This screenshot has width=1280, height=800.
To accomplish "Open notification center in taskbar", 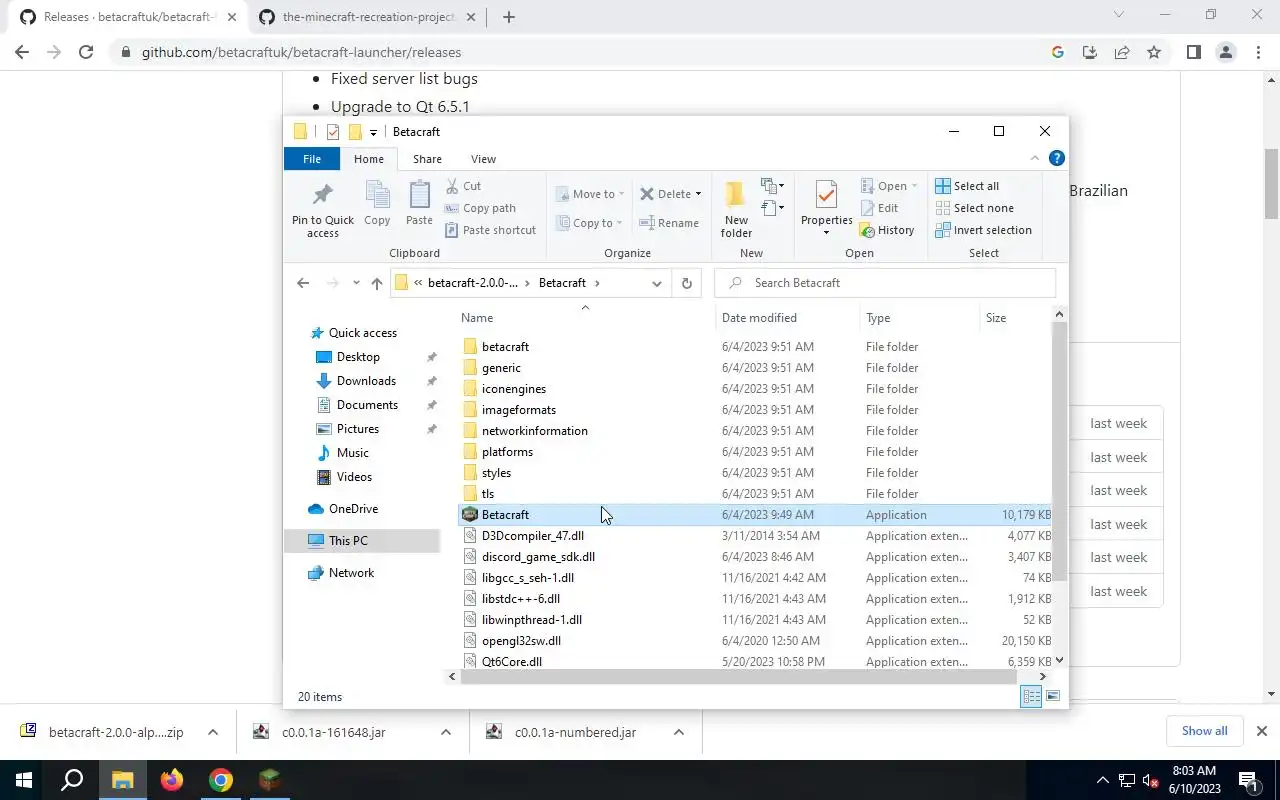I will pyautogui.click(x=1248, y=780).
